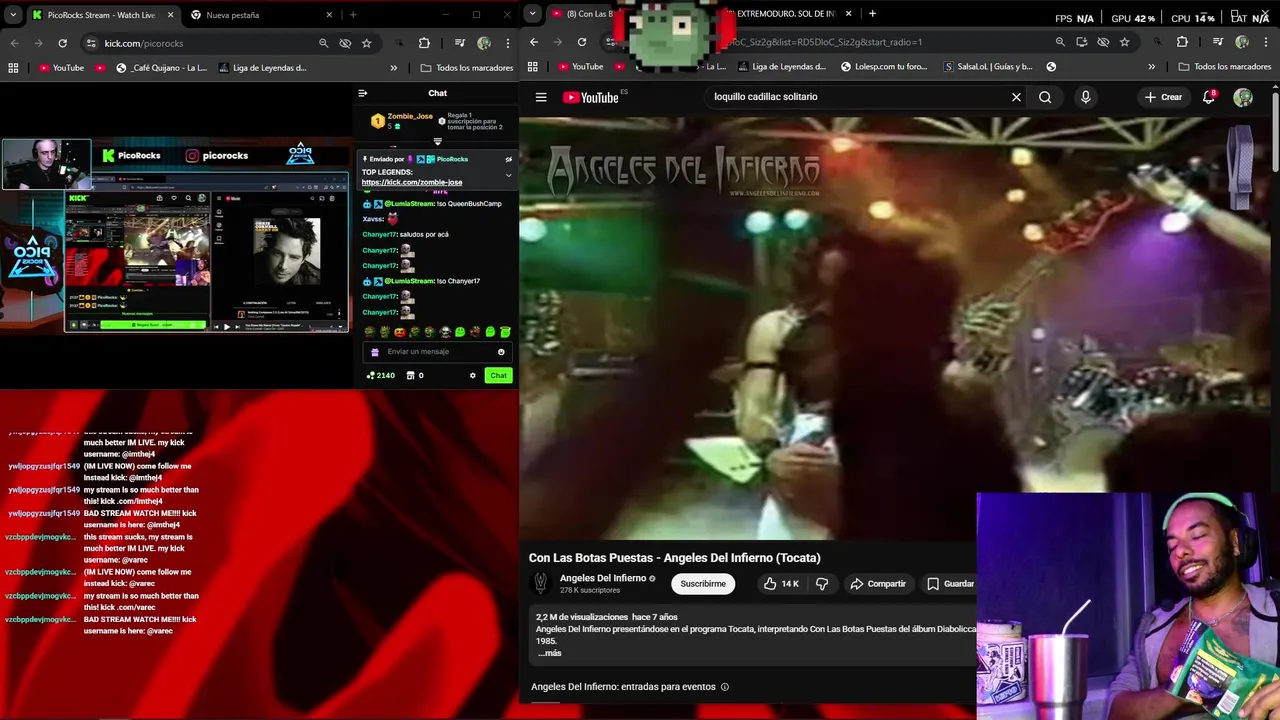
Task: Open new tab in Kick browser window
Action: [353, 15]
